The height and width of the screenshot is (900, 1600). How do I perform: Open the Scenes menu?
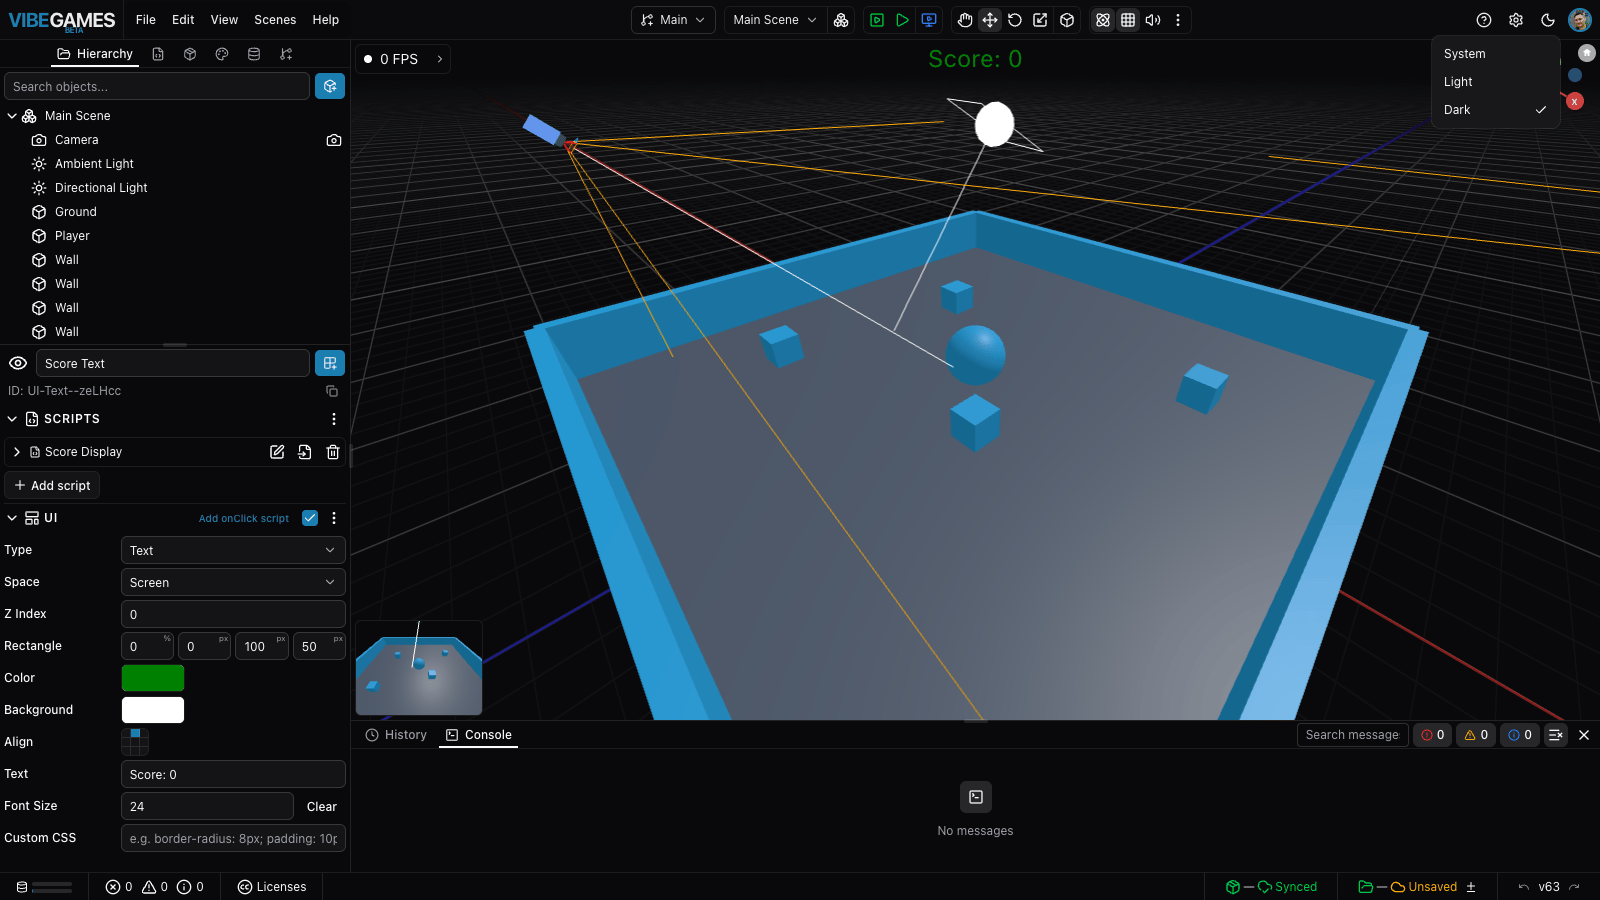pos(275,20)
